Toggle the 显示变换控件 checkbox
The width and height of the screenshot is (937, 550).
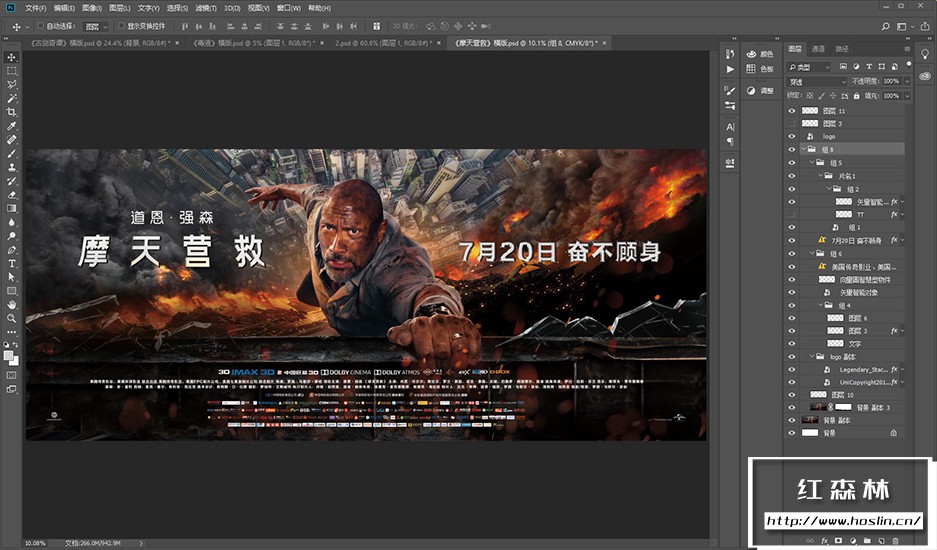(121, 26)
